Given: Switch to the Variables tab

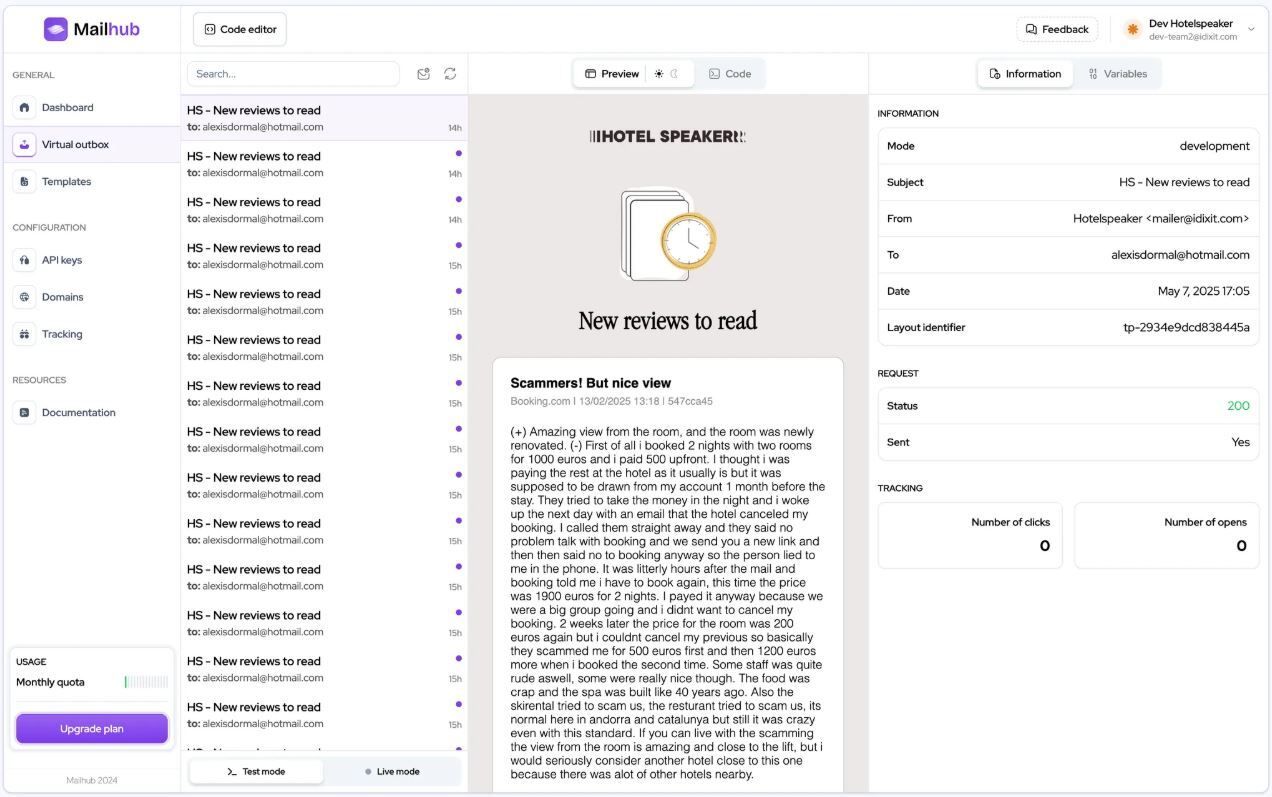Looking at the screenshot, I should click(1118, 74).
